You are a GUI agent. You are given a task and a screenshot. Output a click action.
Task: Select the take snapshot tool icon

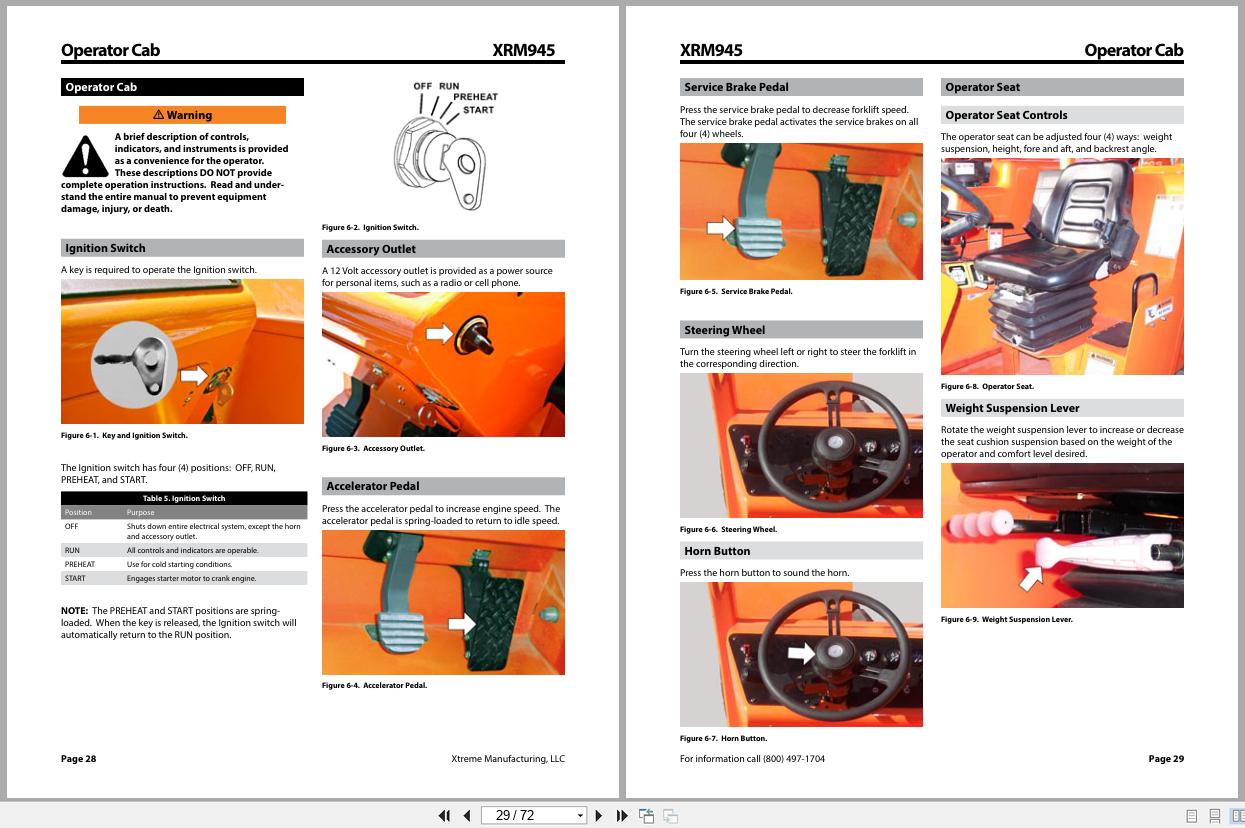(x=646, y=816)
